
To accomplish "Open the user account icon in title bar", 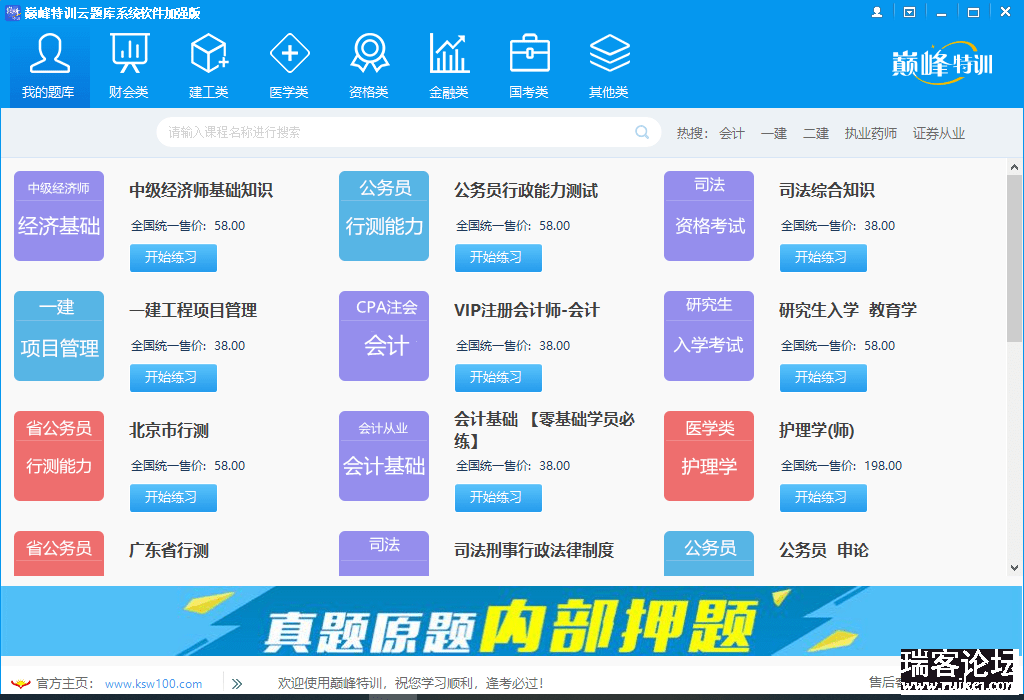I will (877, 12).
